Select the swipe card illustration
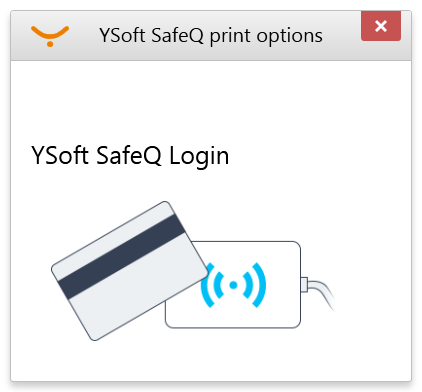This screenshot has width=422, height=392. [x=130, y=271]
